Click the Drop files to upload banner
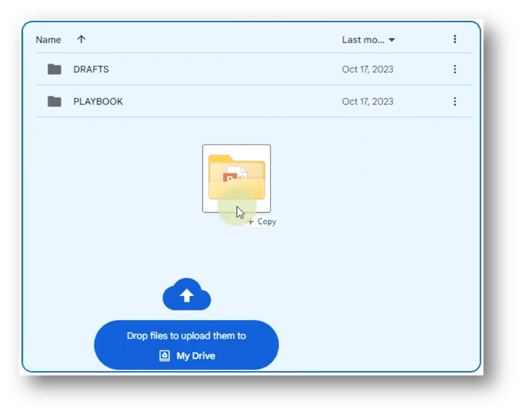This screenshot has width=522, height=414. tap(186, 345)
